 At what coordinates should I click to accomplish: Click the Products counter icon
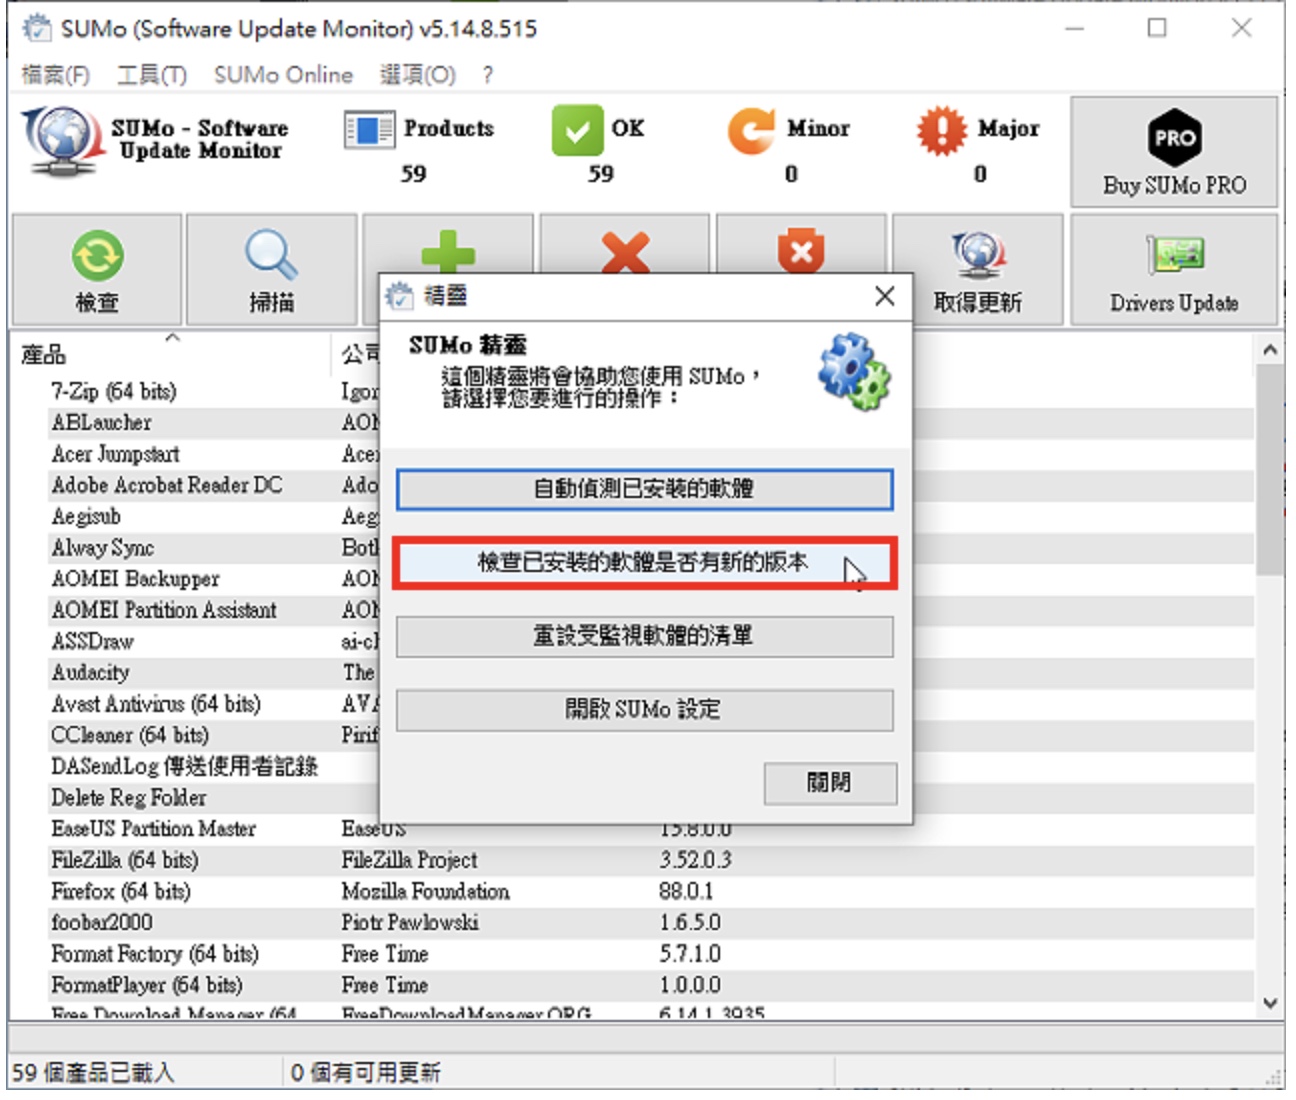pos(369,129)
